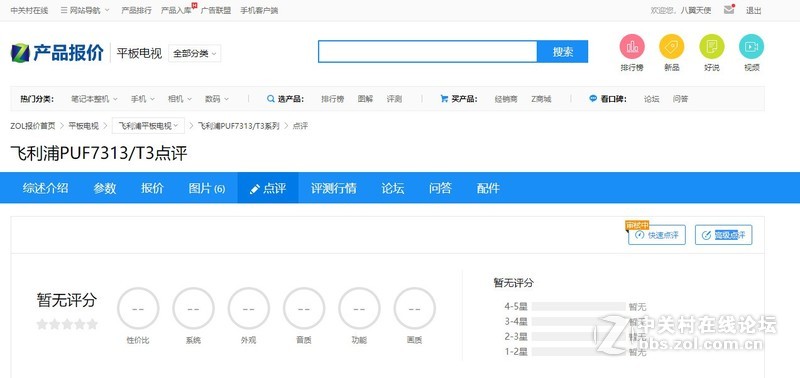
Task: Go to 平板电视 breadcrumb link
Action: tap(84, 125)
